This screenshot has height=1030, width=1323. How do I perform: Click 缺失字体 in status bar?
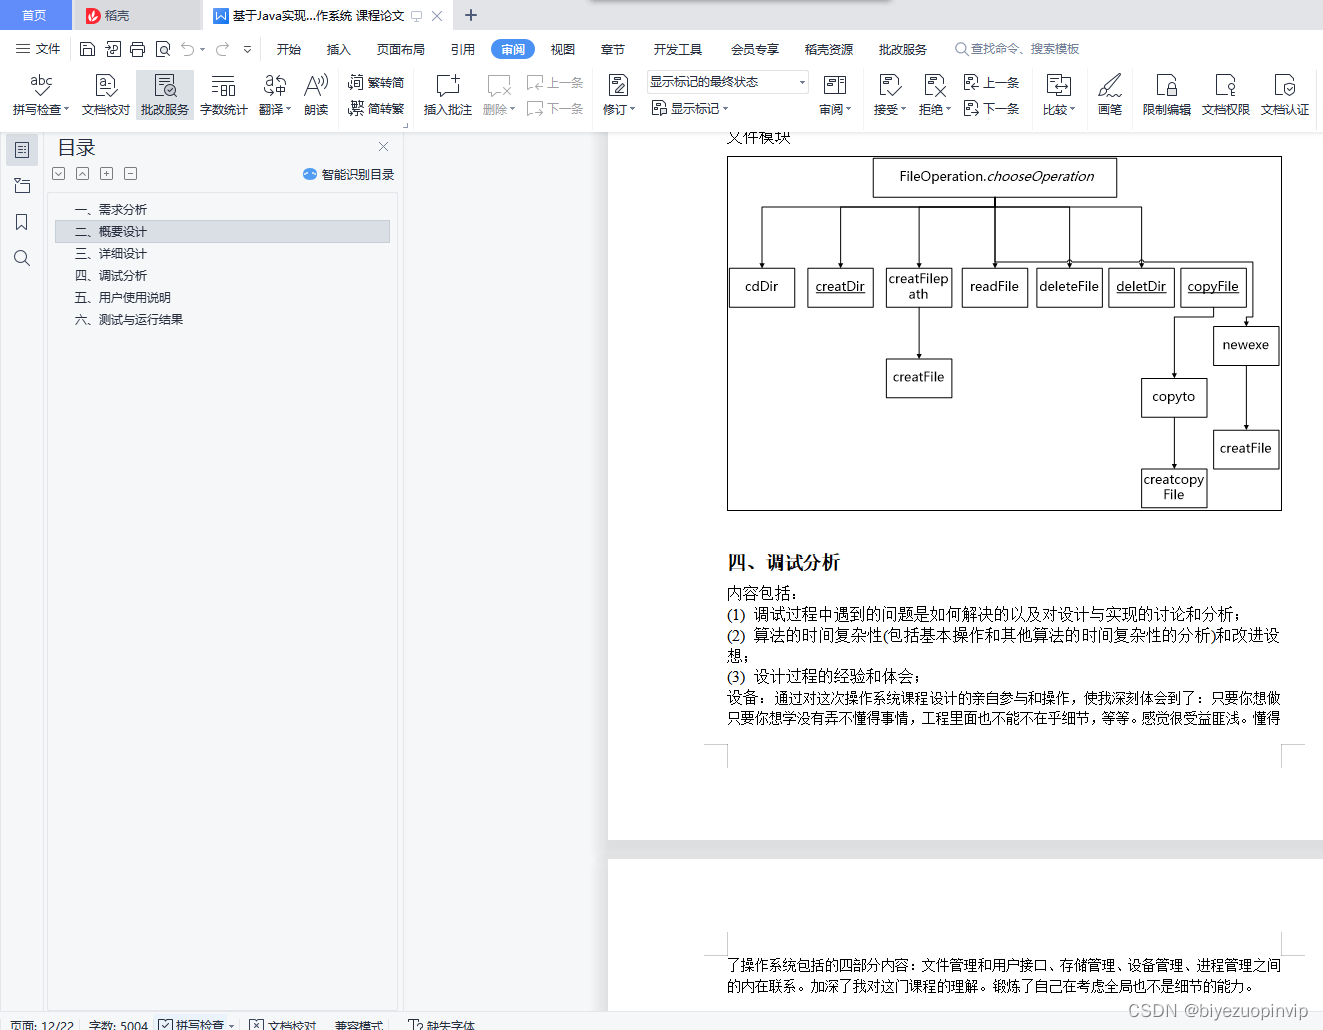click(442, 1024)
